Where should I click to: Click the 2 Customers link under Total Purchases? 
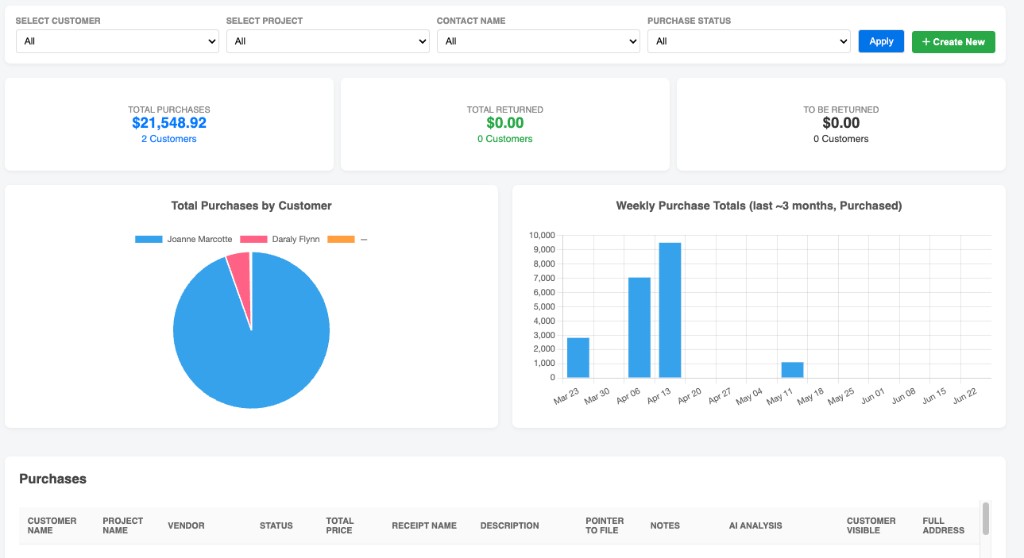click(x=168, y=139)
